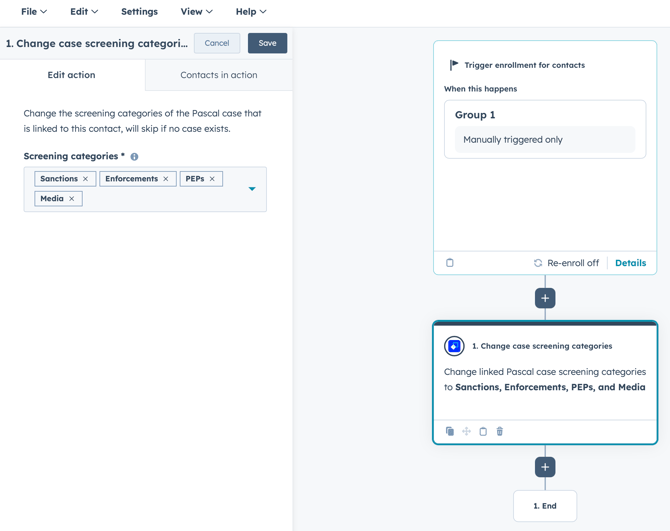Viewport: 670px width, 531px height.
Task: Click the plus button above the action card
Action: pyautogui.click(x=545, y=298)
